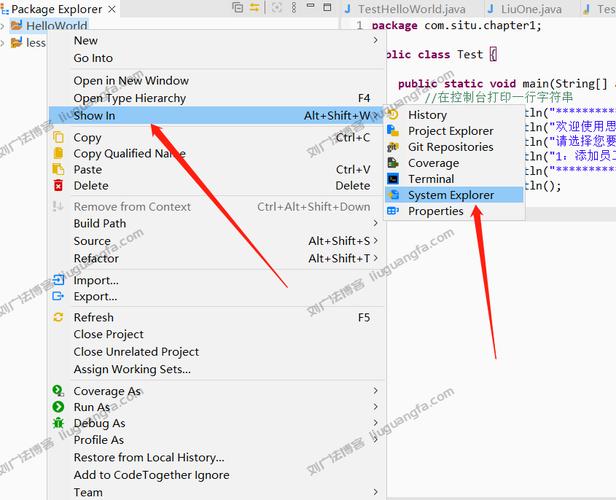Click the Refresh arrows icon
Viewport: 616px width, 500px height.
tap(59, 317)
